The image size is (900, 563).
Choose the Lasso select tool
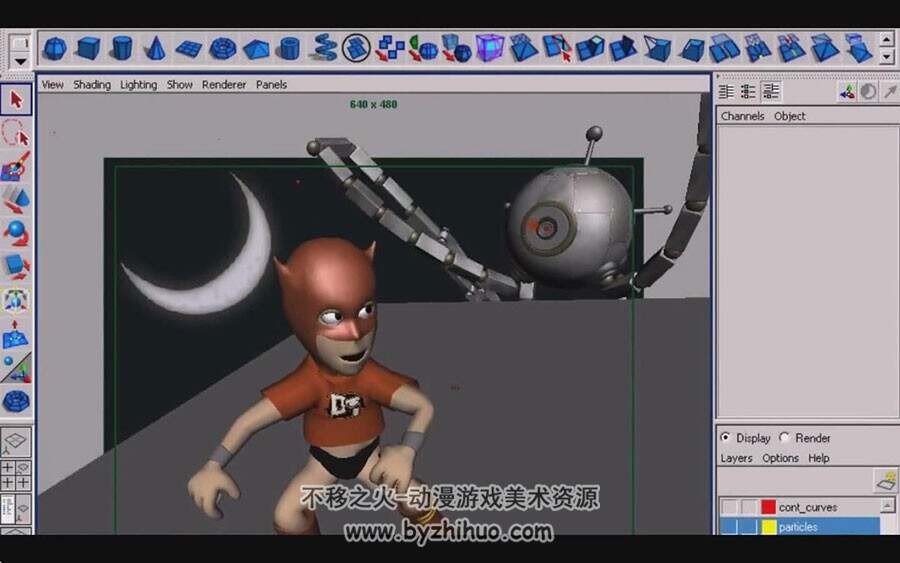[16, 133]
